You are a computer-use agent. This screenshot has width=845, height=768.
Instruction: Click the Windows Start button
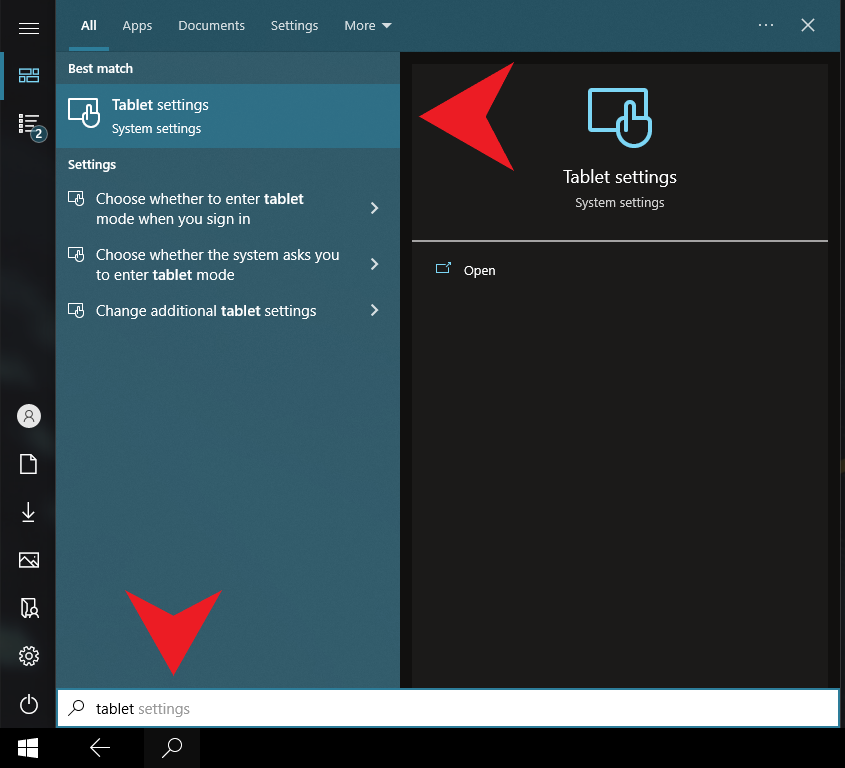point(28,748)
